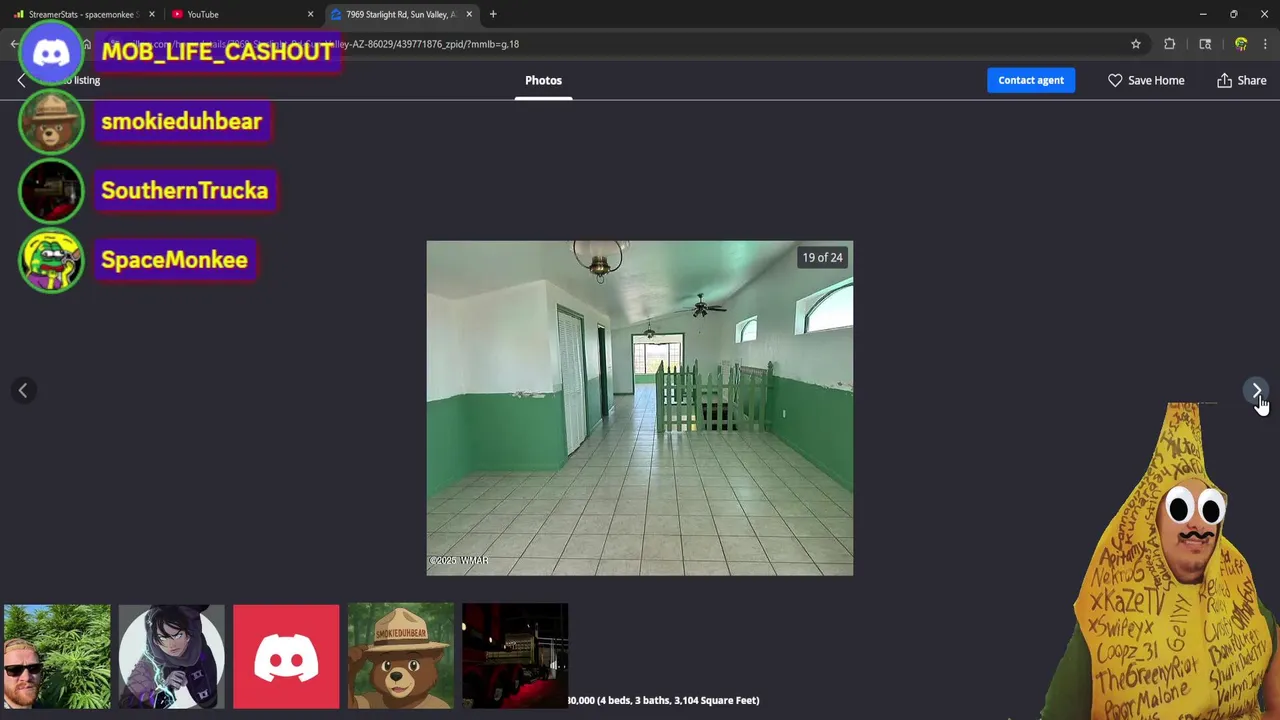Click the MOB_LIFE_CASHOUT Discord avatar
The image size is (1280, 720).
[51, 52]
